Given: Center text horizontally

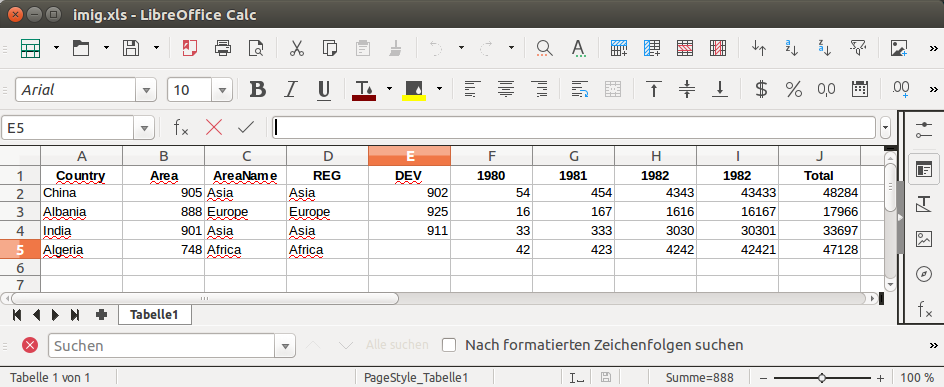Looking at the screenshot, I should point(506,90).
